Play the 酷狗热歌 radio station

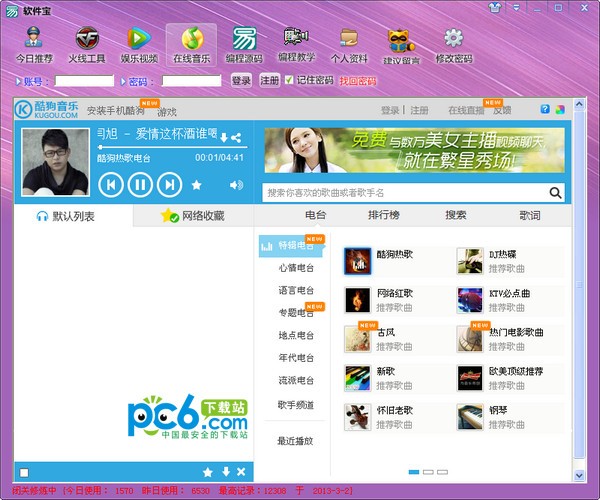pos(358,261)
